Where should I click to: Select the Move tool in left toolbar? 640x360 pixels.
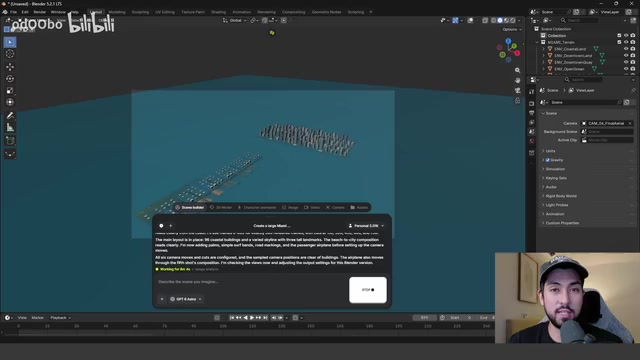(10, 67)
